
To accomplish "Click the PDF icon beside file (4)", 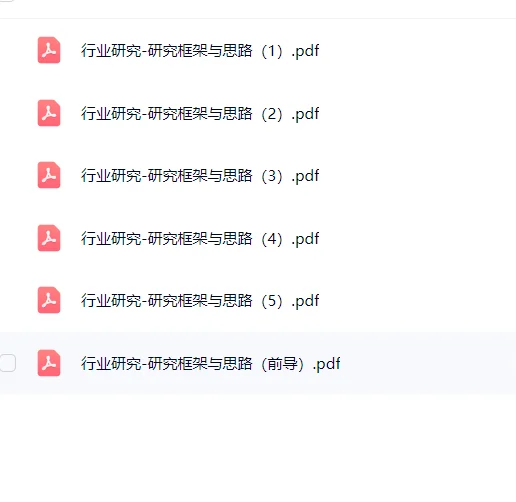I will (49, 238).
